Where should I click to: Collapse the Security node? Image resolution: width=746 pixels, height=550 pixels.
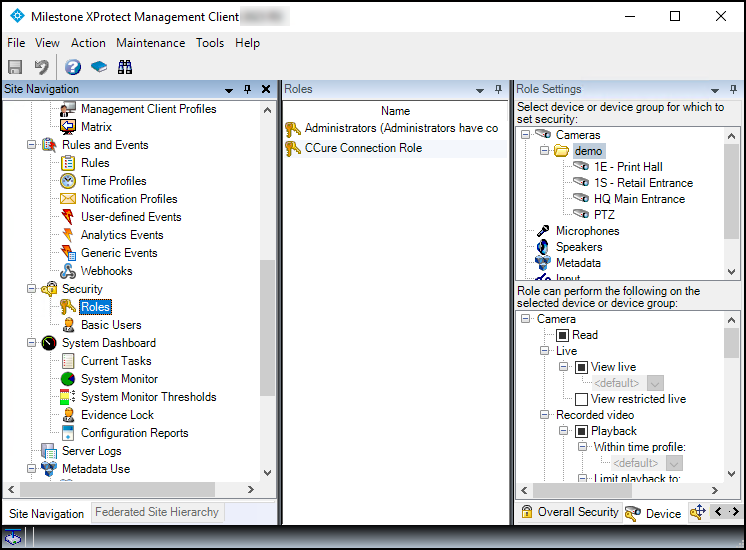click(x=31, y=289)
